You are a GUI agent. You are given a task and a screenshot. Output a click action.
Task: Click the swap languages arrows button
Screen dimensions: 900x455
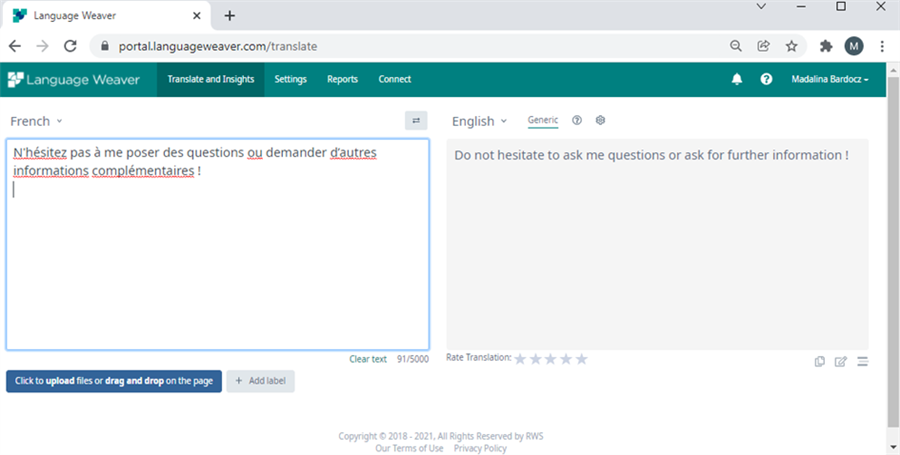416,120
